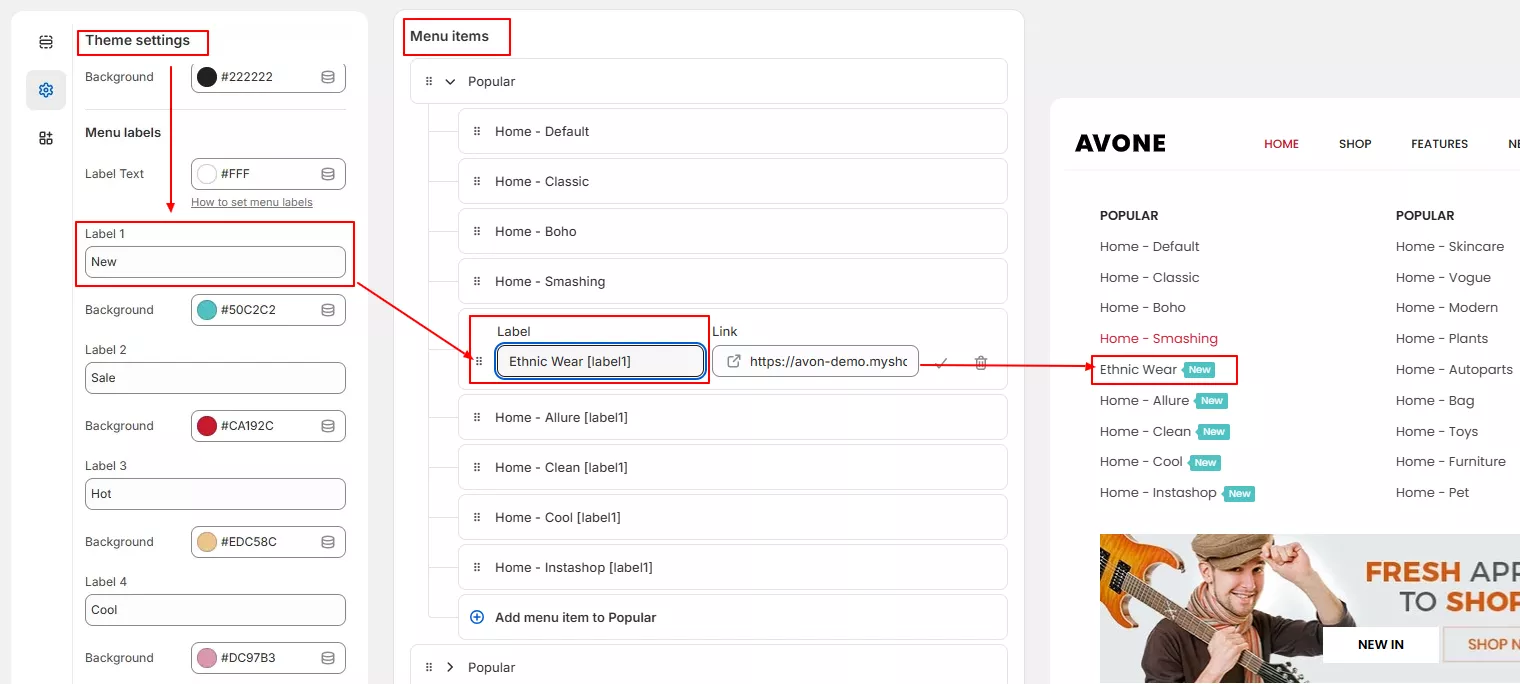
Task: Expand the collapsed Popular group at bottom
Action: click(450, 667)
